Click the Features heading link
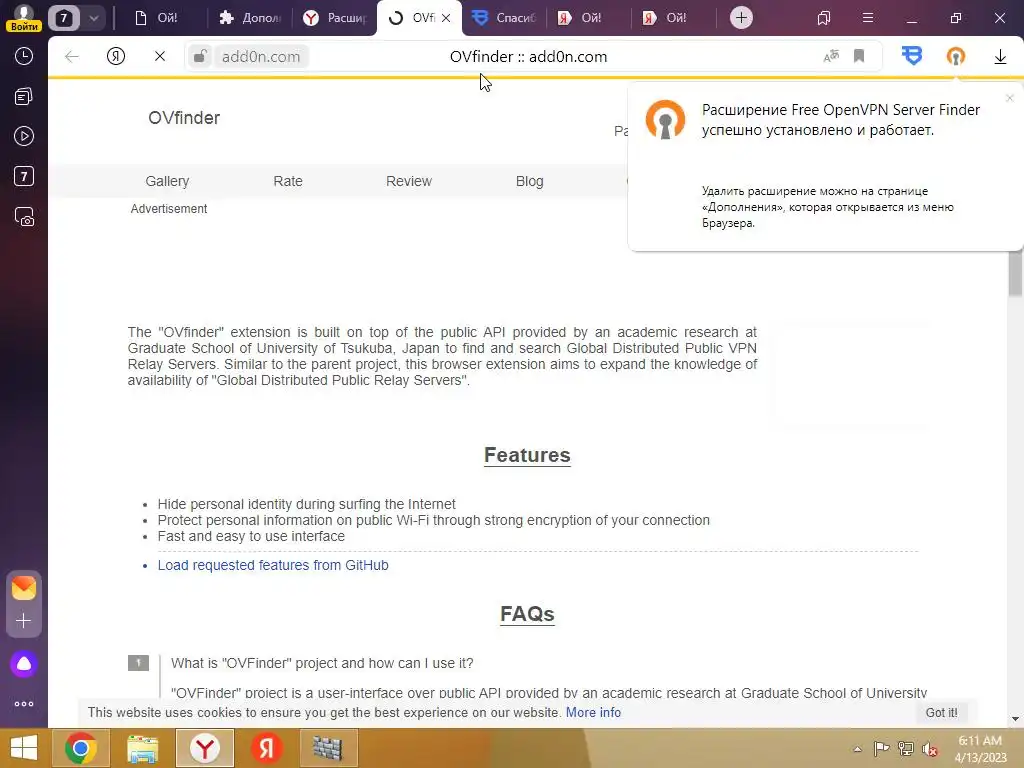 pyautogui.click(x=527, y=455)
